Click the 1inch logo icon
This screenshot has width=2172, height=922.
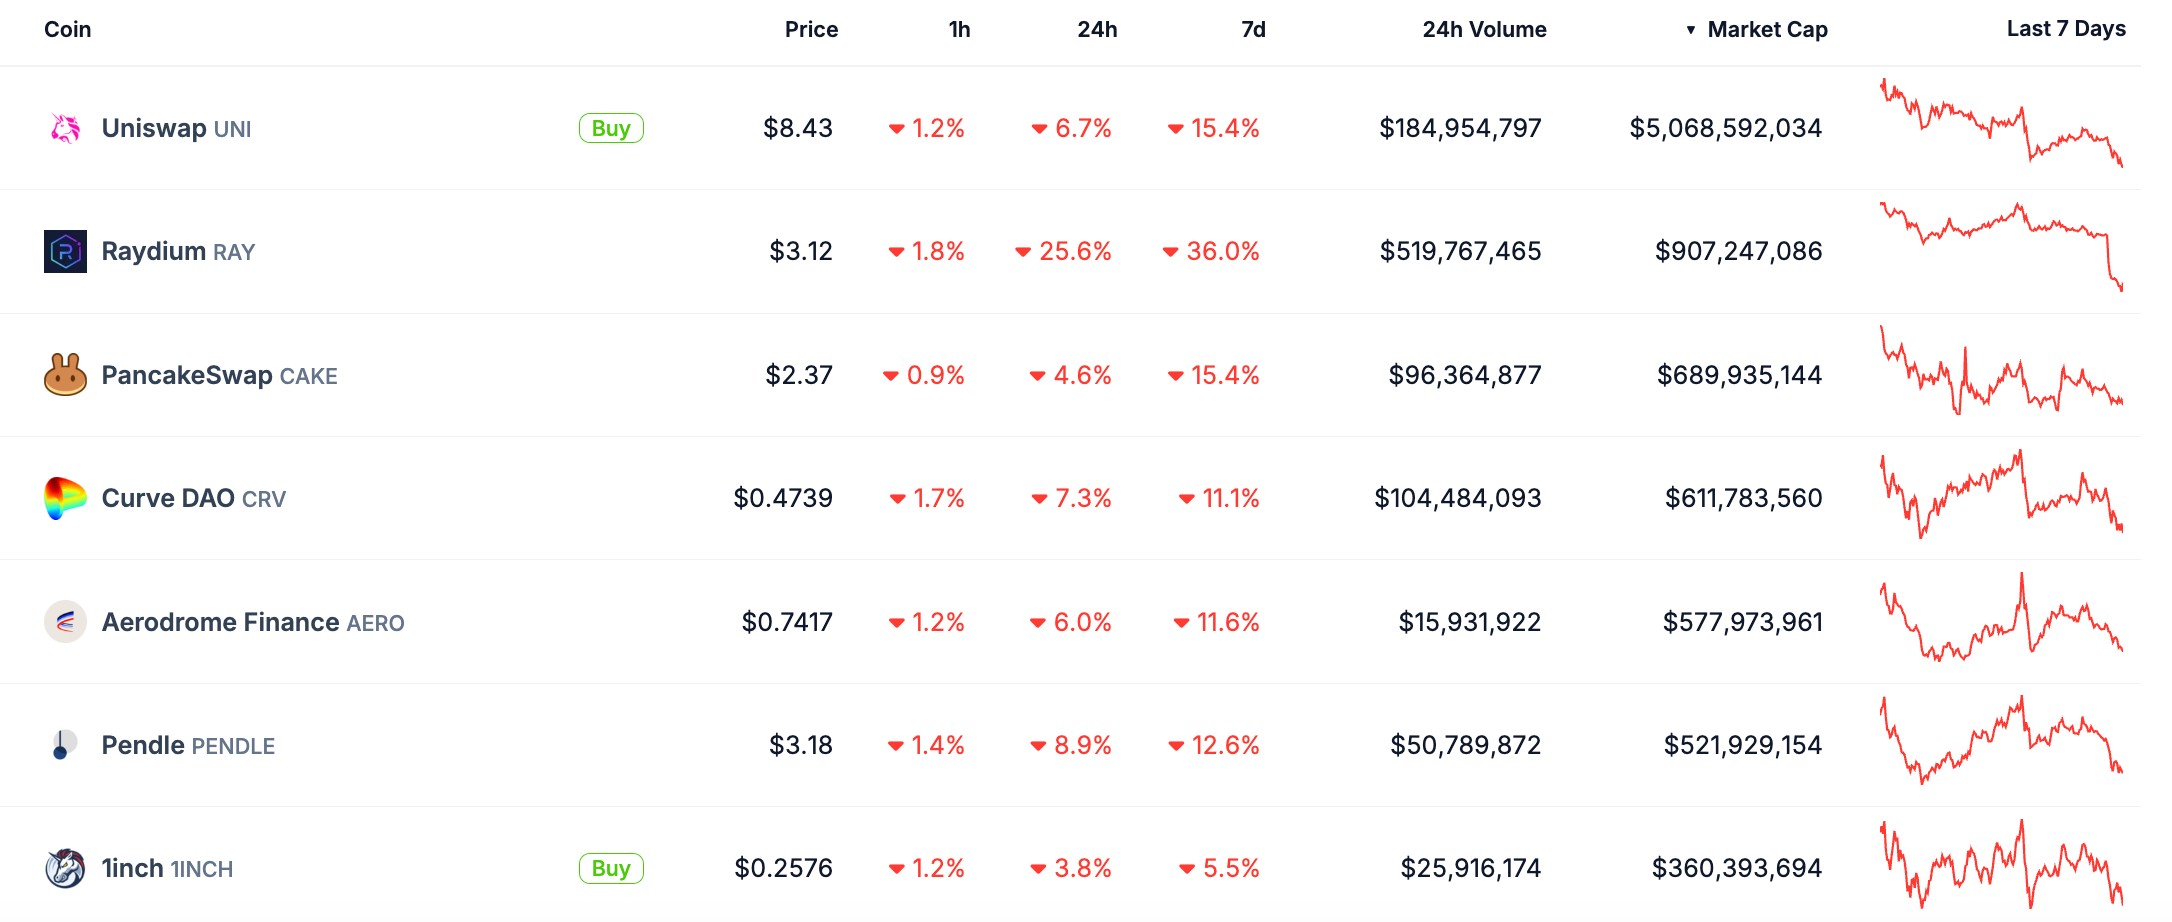coord(65,868)
